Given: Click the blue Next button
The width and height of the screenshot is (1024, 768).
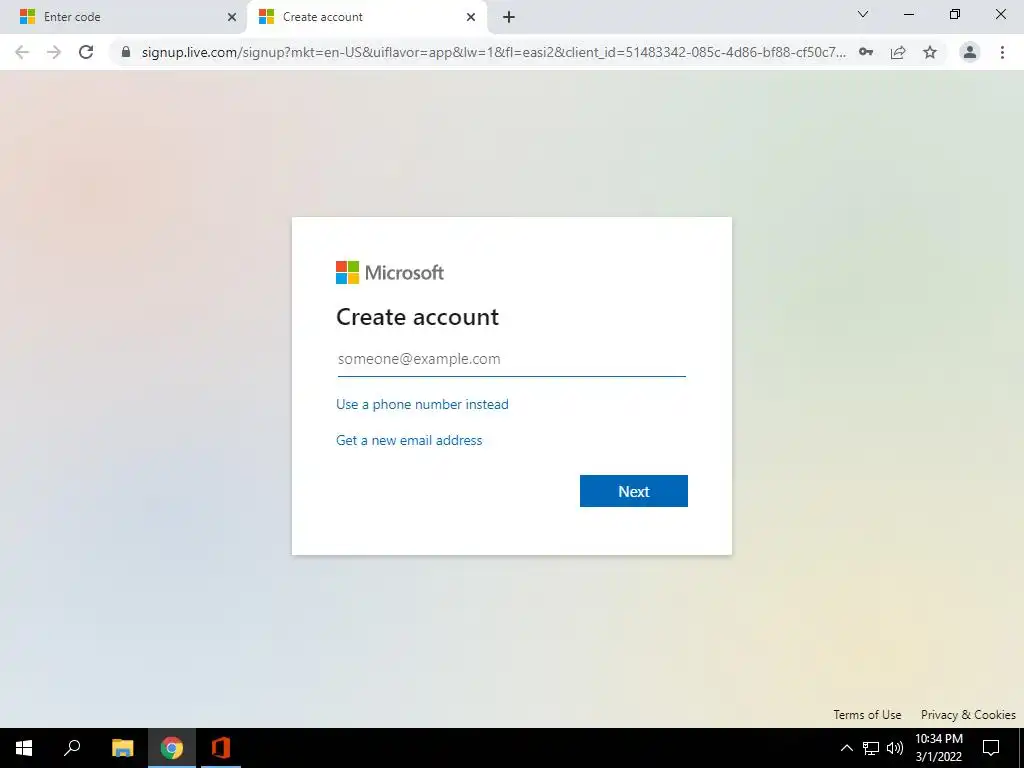Looking at the screenshot, I should pos(633,491).
